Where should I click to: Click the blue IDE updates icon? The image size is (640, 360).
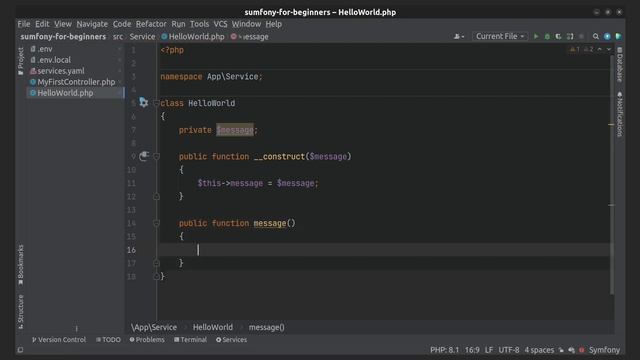607,36
